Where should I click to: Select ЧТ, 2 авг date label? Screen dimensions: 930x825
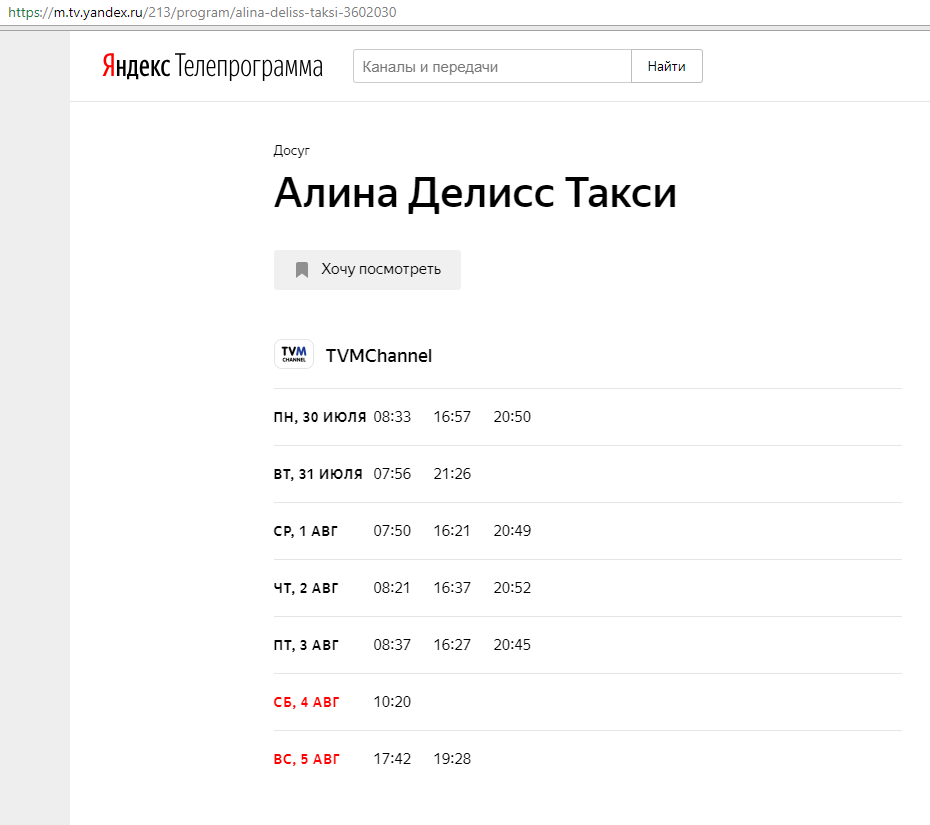(306, 588)
